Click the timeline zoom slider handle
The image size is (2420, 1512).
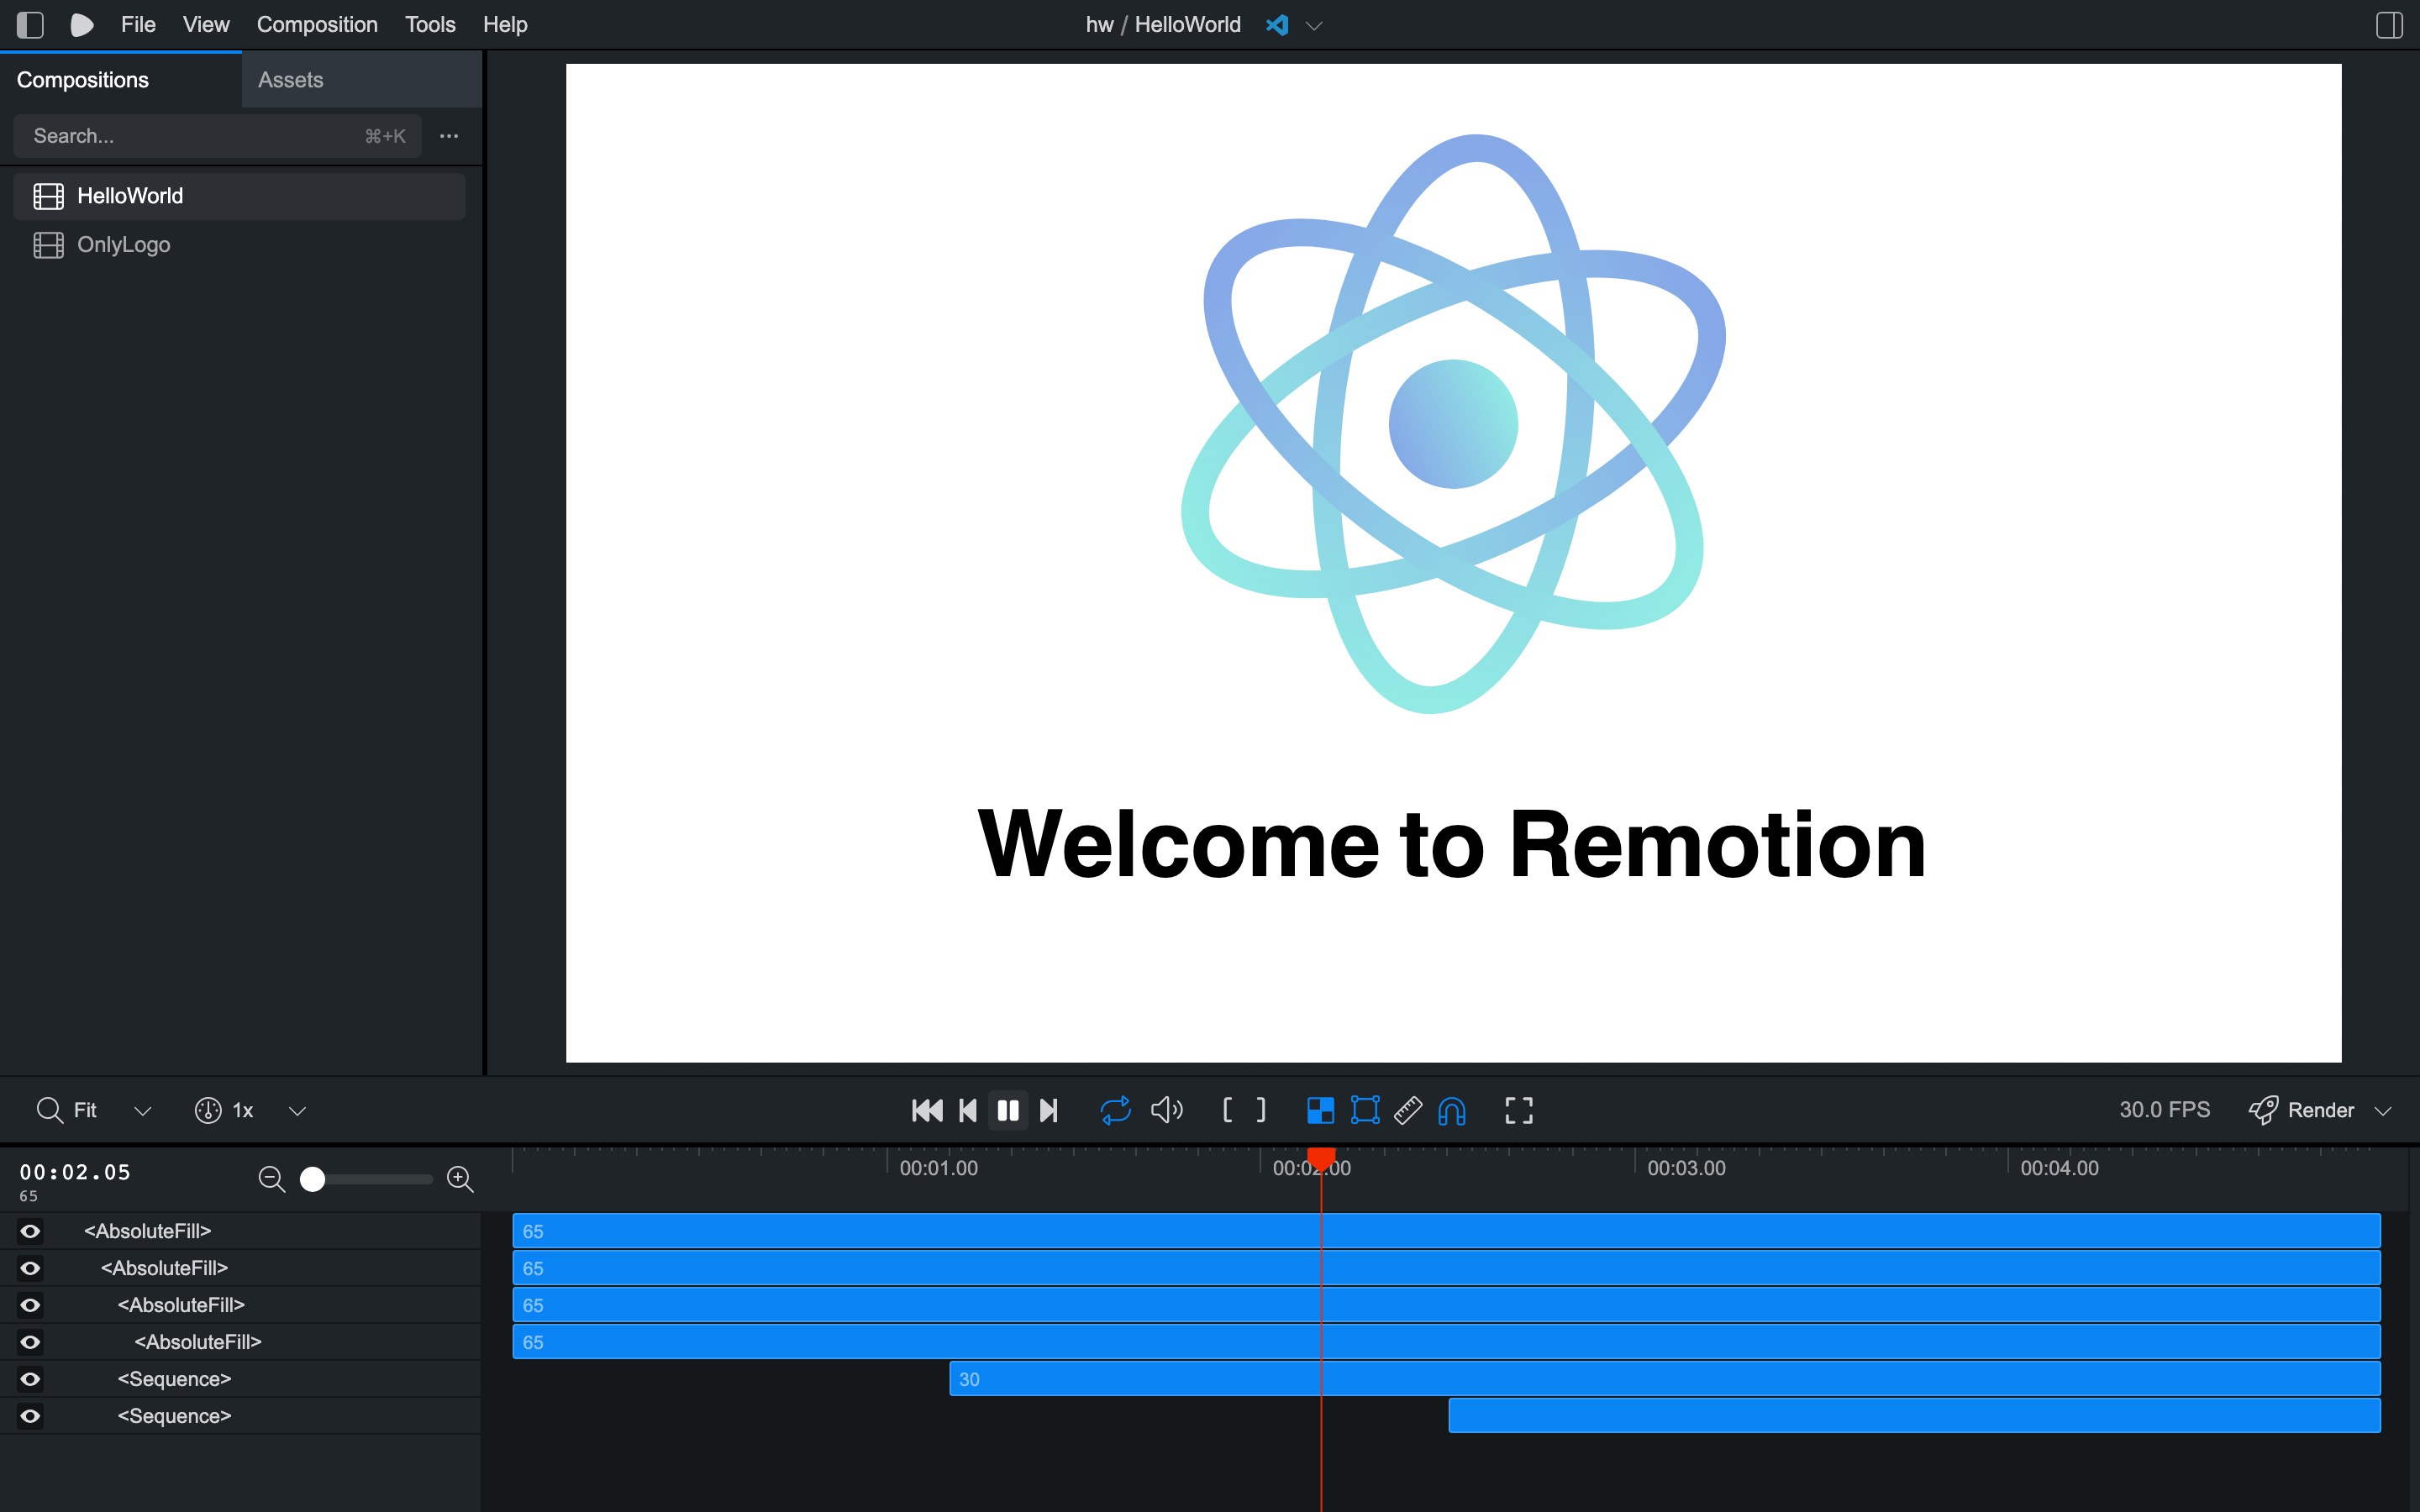click(313, 1179)
